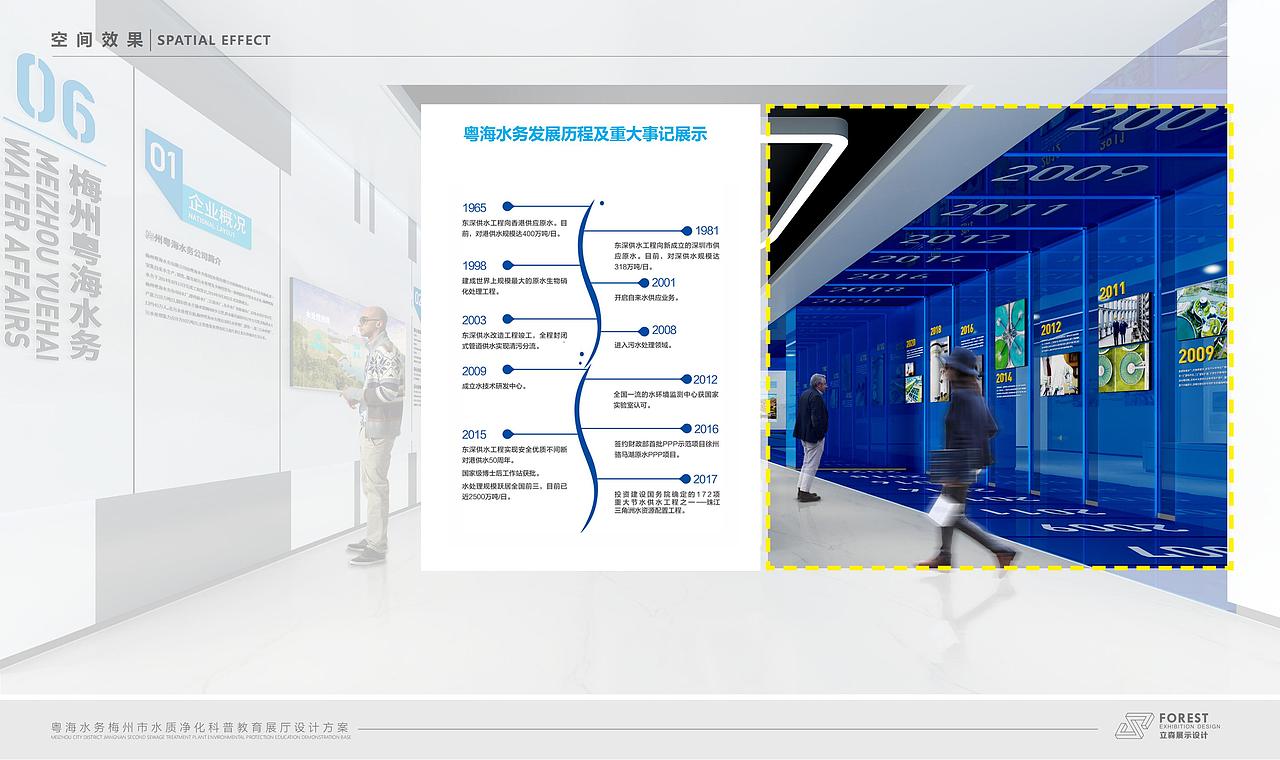Click the SPATIAL EFFECT header text

tap(214, 40)
